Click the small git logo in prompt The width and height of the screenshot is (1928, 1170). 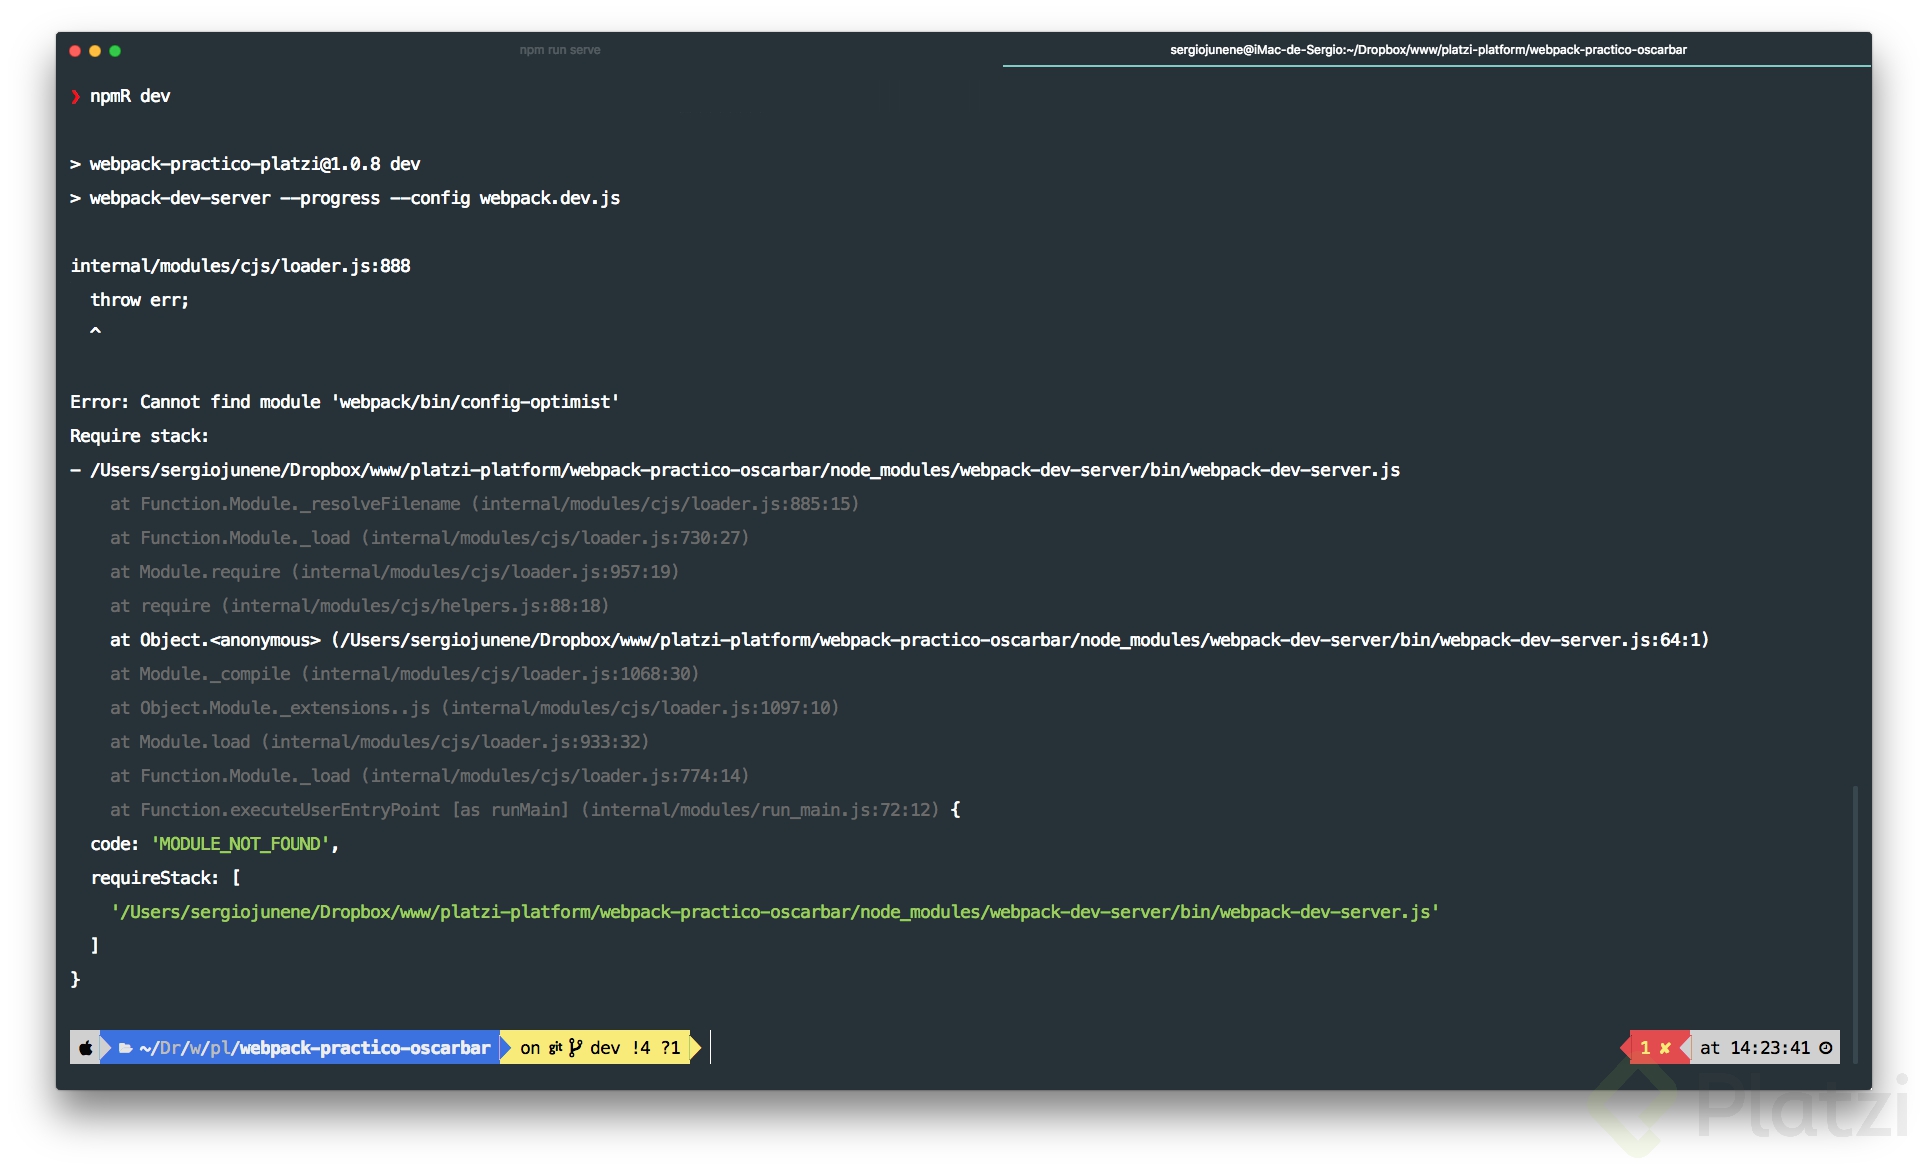(x=555, y=1048)
